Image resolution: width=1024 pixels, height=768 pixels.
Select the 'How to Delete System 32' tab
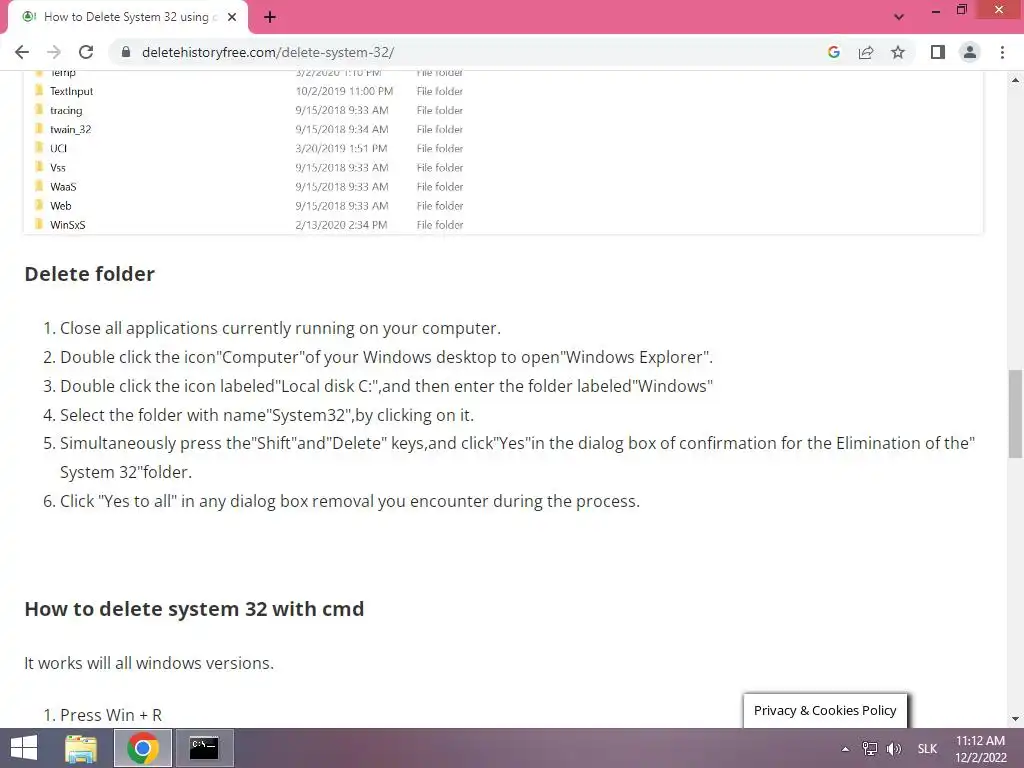(127, 17)
